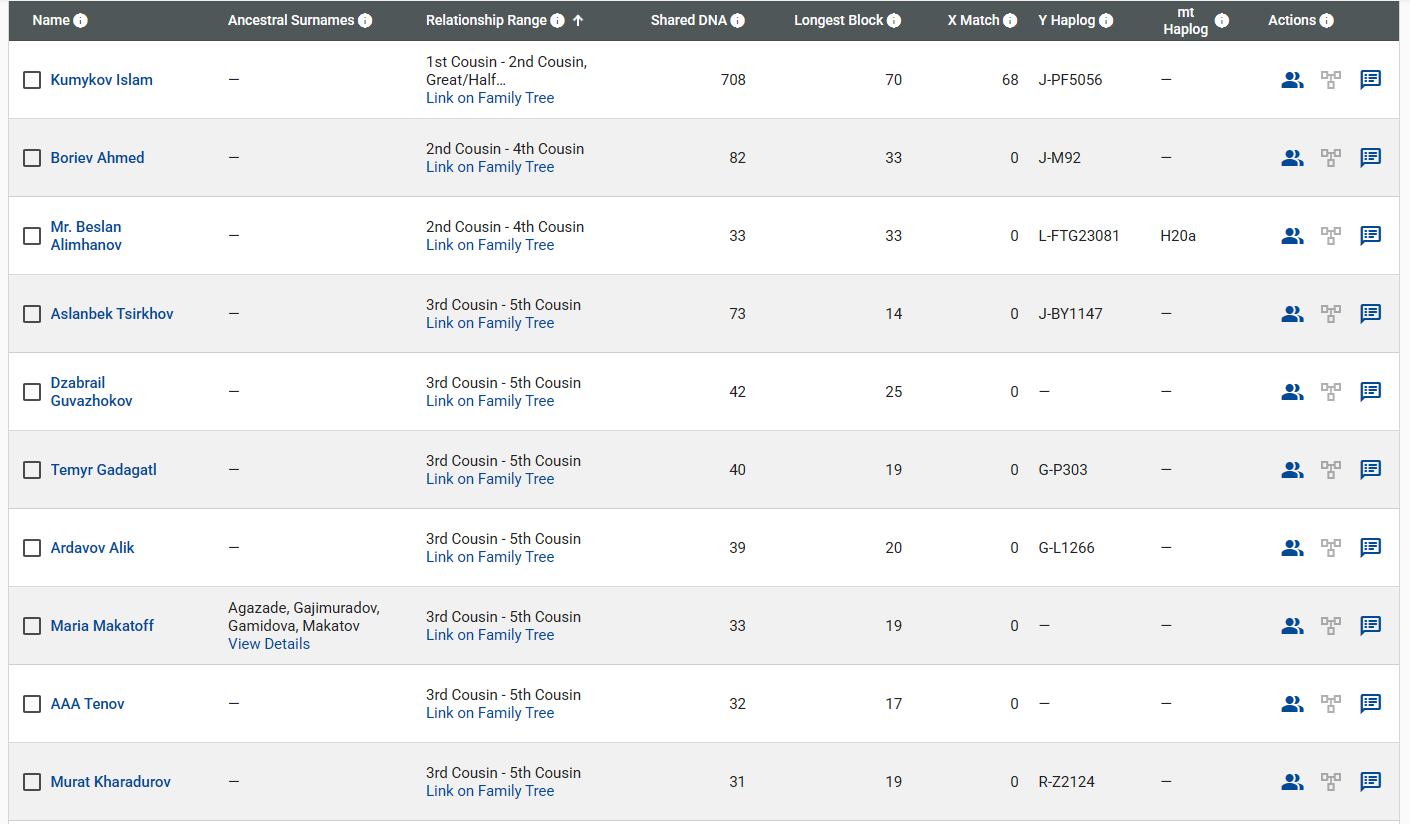Tick checkbox for Temyr Gadagatl

coord(32,470)
